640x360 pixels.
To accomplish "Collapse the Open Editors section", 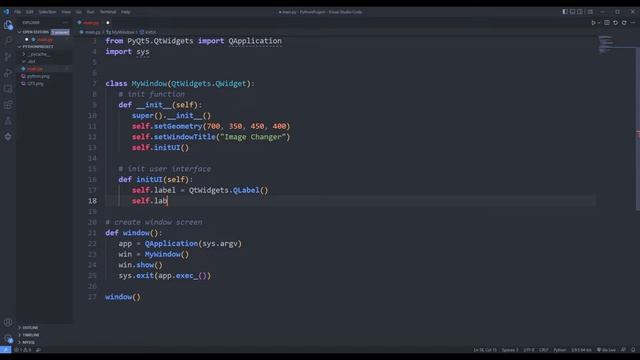I will coord(33,32).
